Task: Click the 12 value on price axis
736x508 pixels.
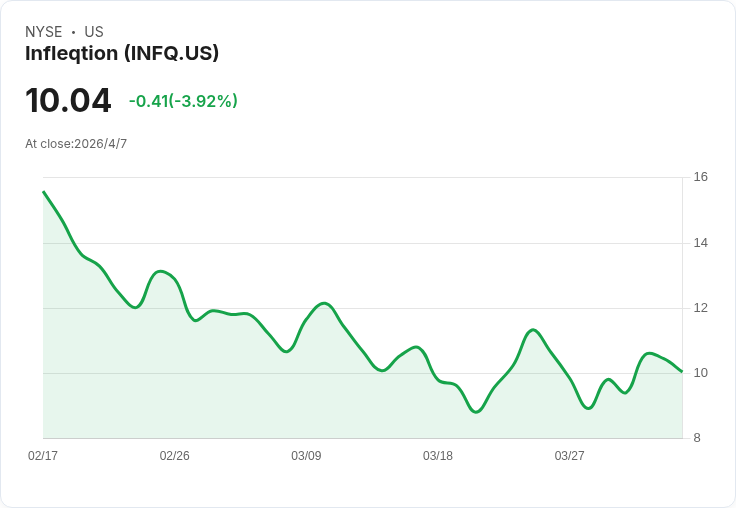Action: click(x=700, y=308)
